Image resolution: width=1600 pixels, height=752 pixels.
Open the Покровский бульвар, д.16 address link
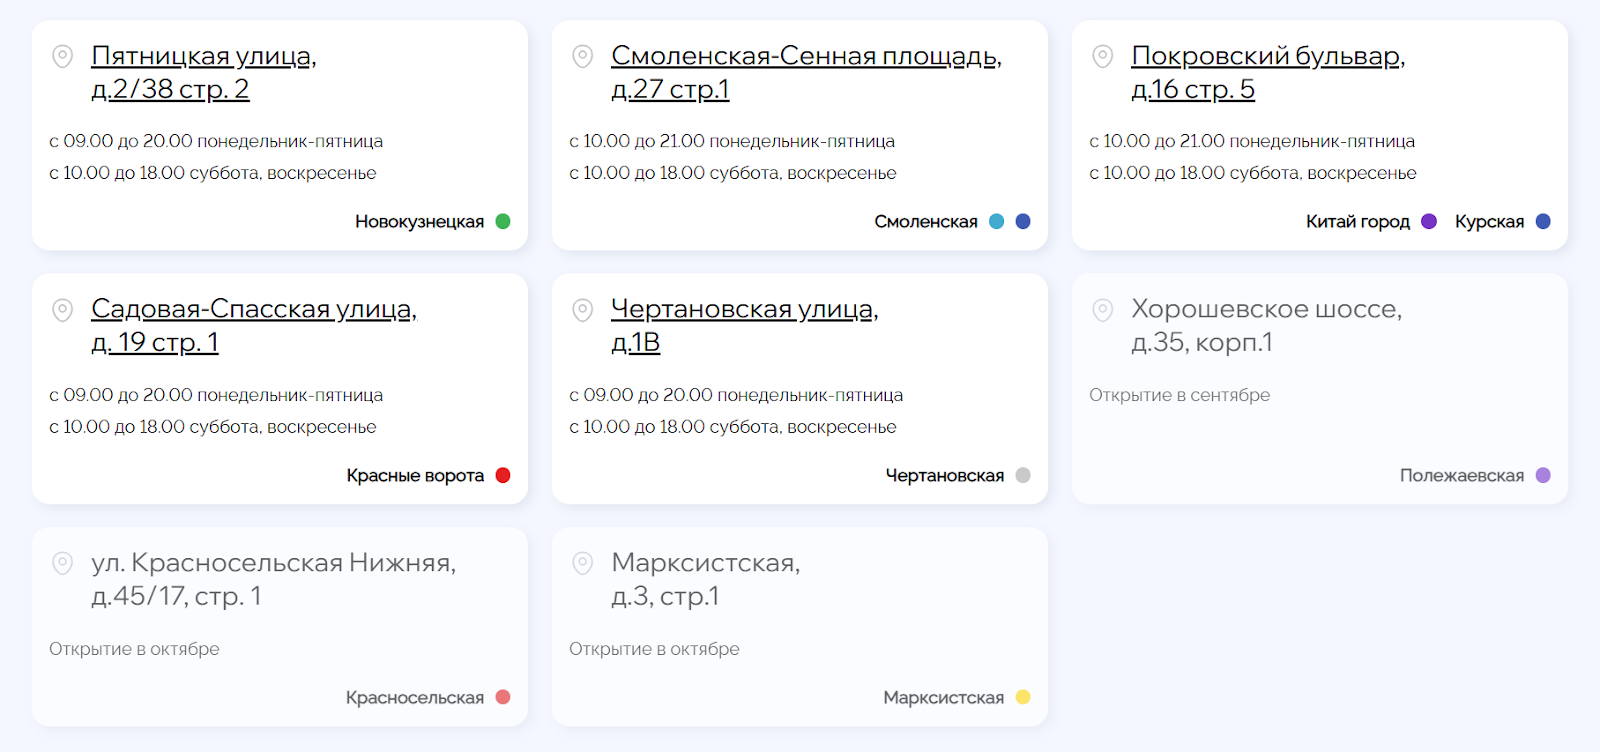(1268, 72)
